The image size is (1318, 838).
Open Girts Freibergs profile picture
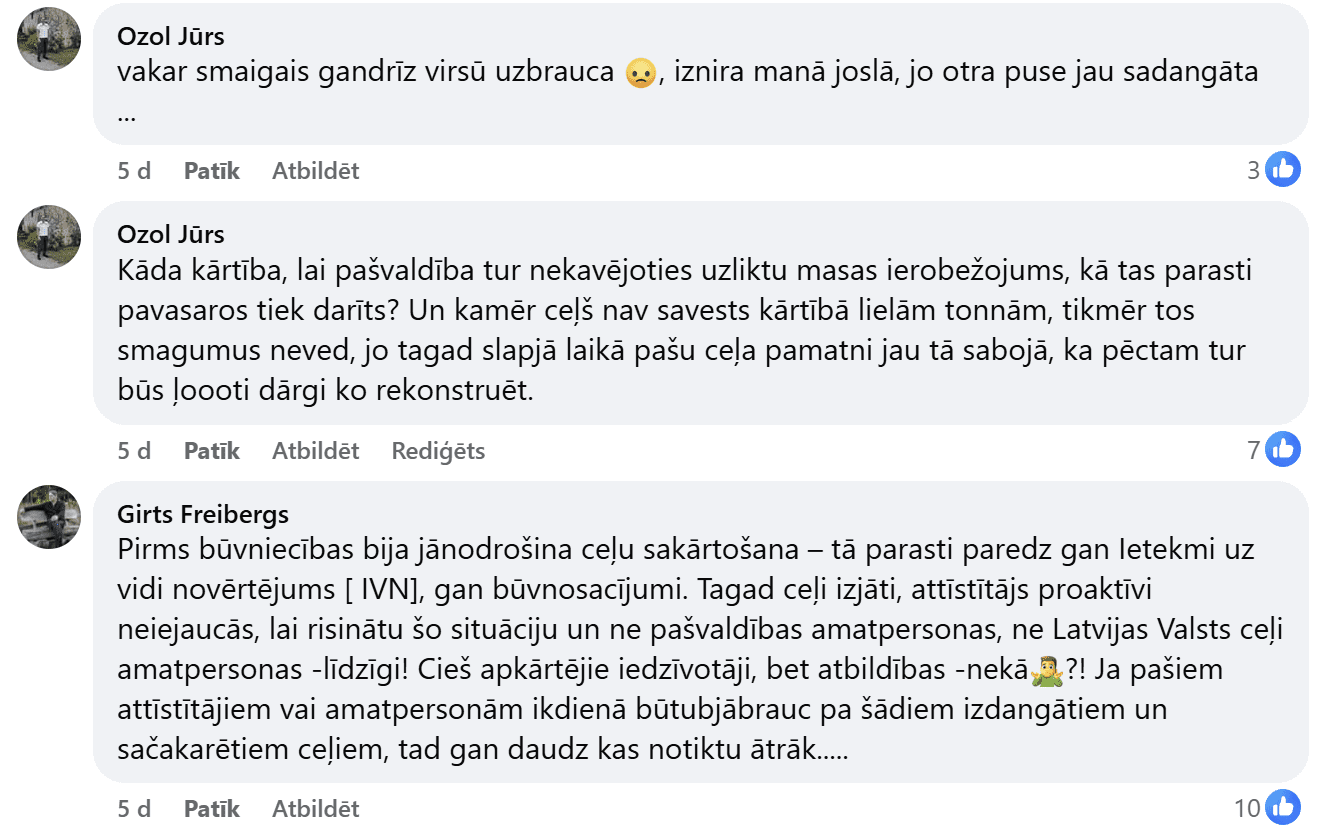coord(49,516)
